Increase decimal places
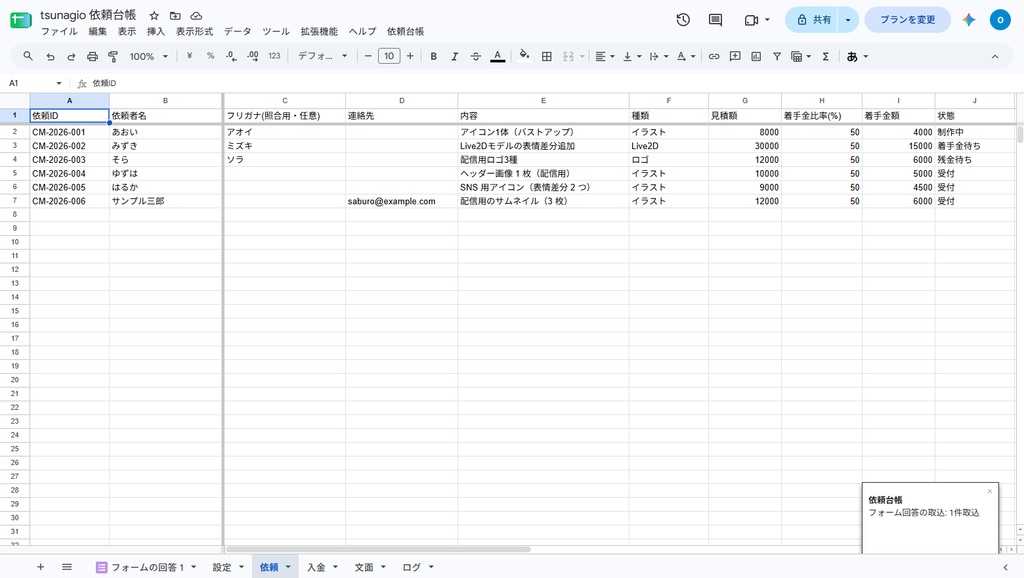 point(253,57)
